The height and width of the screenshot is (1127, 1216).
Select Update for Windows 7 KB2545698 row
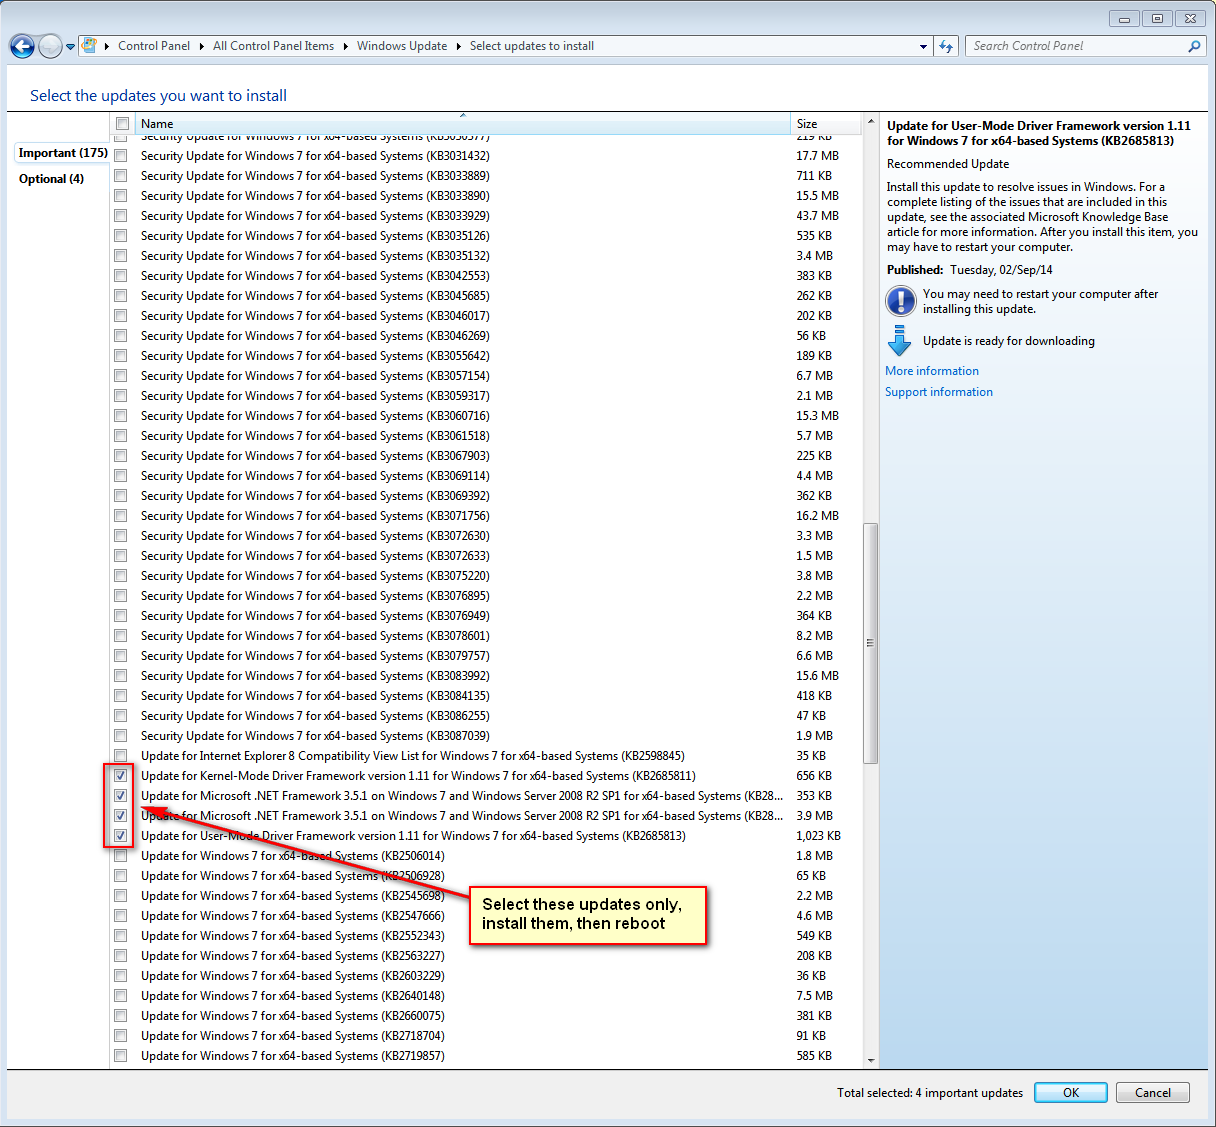293,896
